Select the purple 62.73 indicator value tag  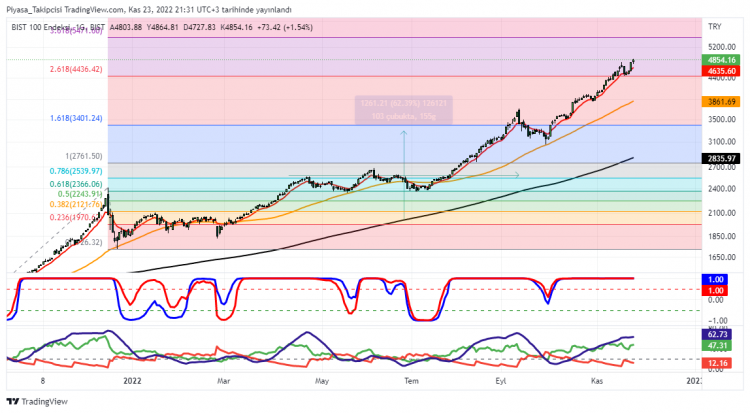tap(717, 335)
